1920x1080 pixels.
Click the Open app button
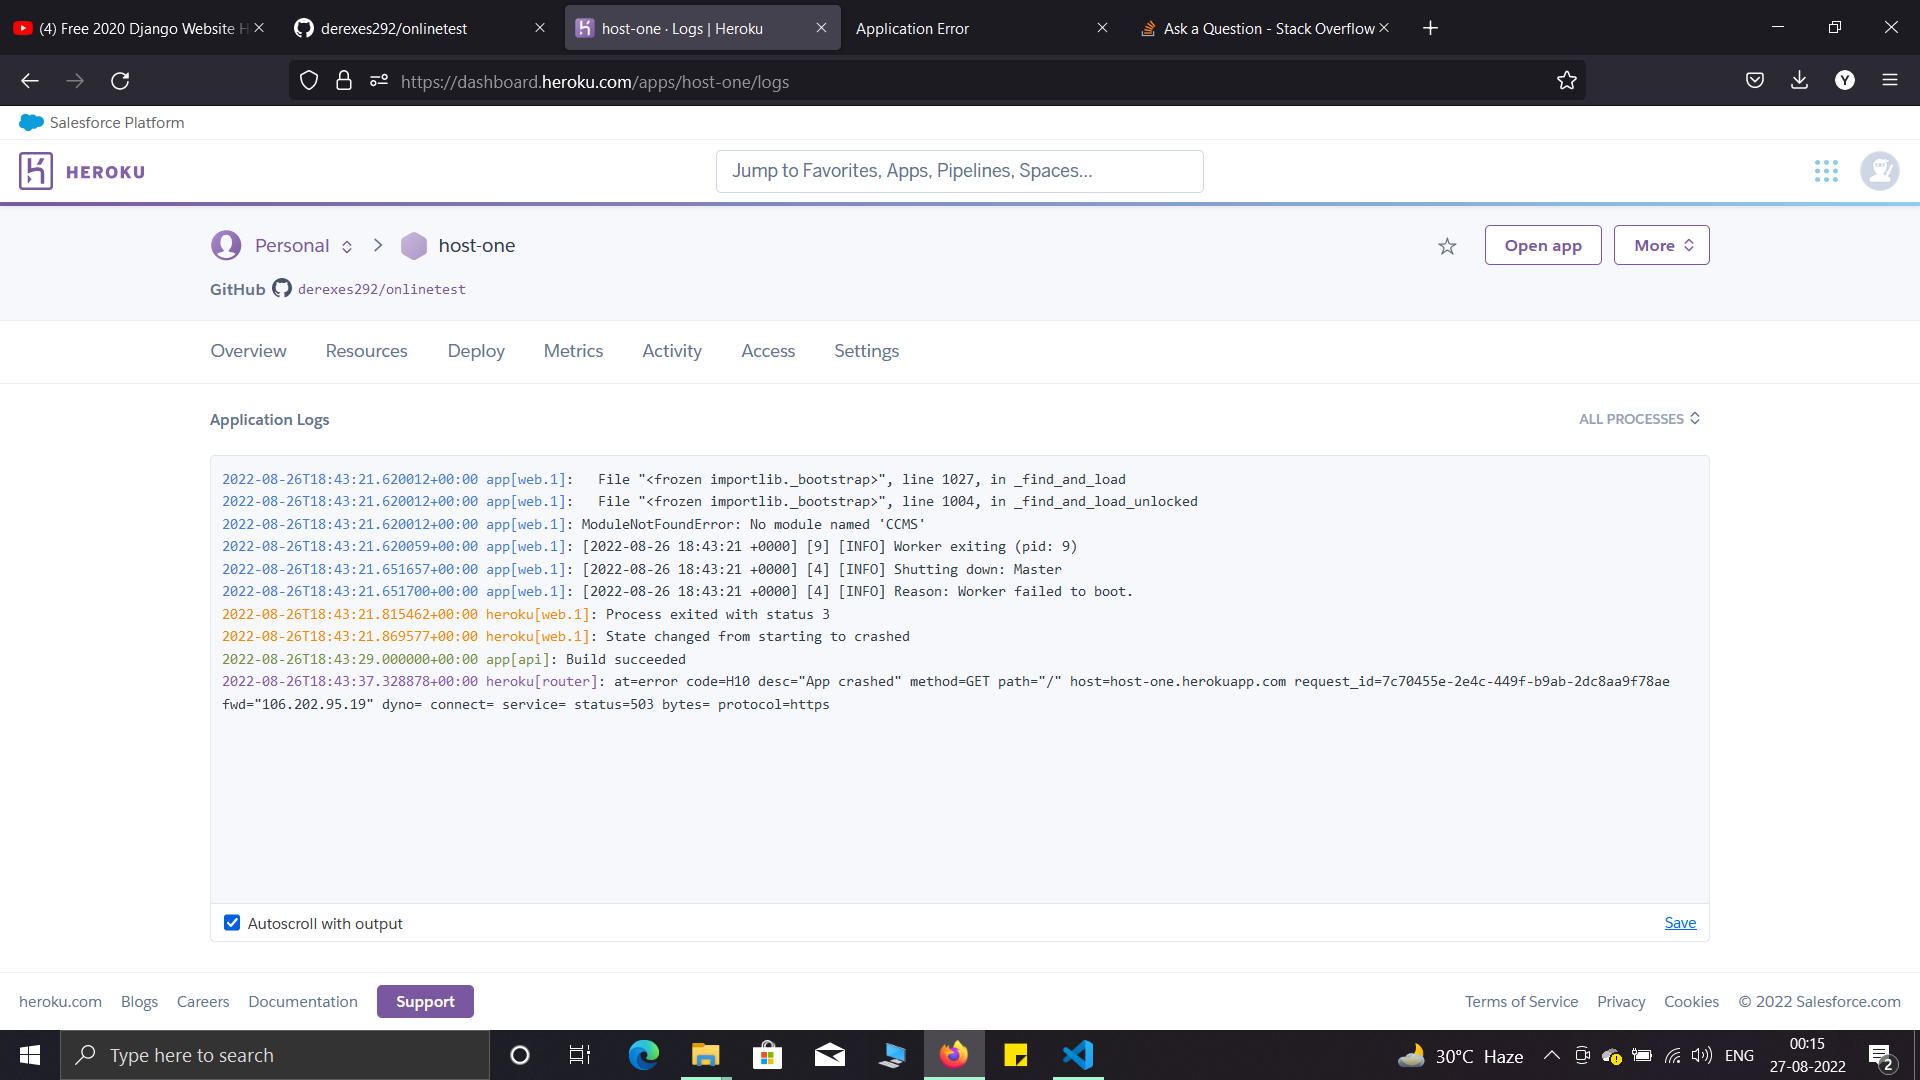coord(1543,245)
